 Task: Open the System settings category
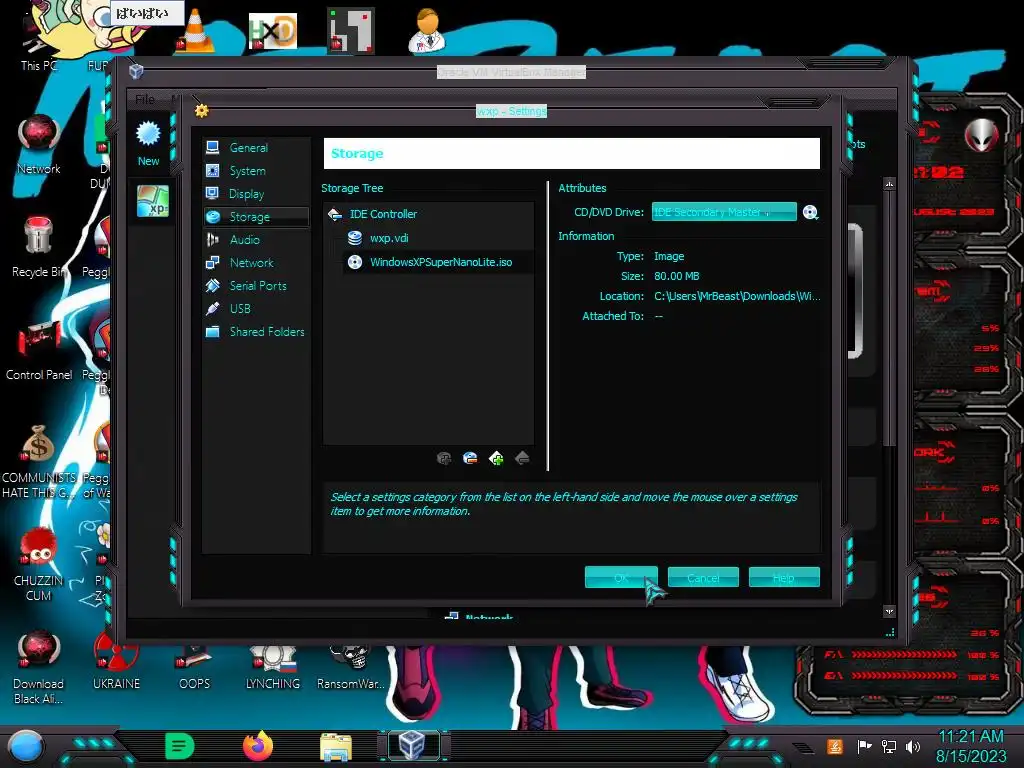tap(256, 170)
